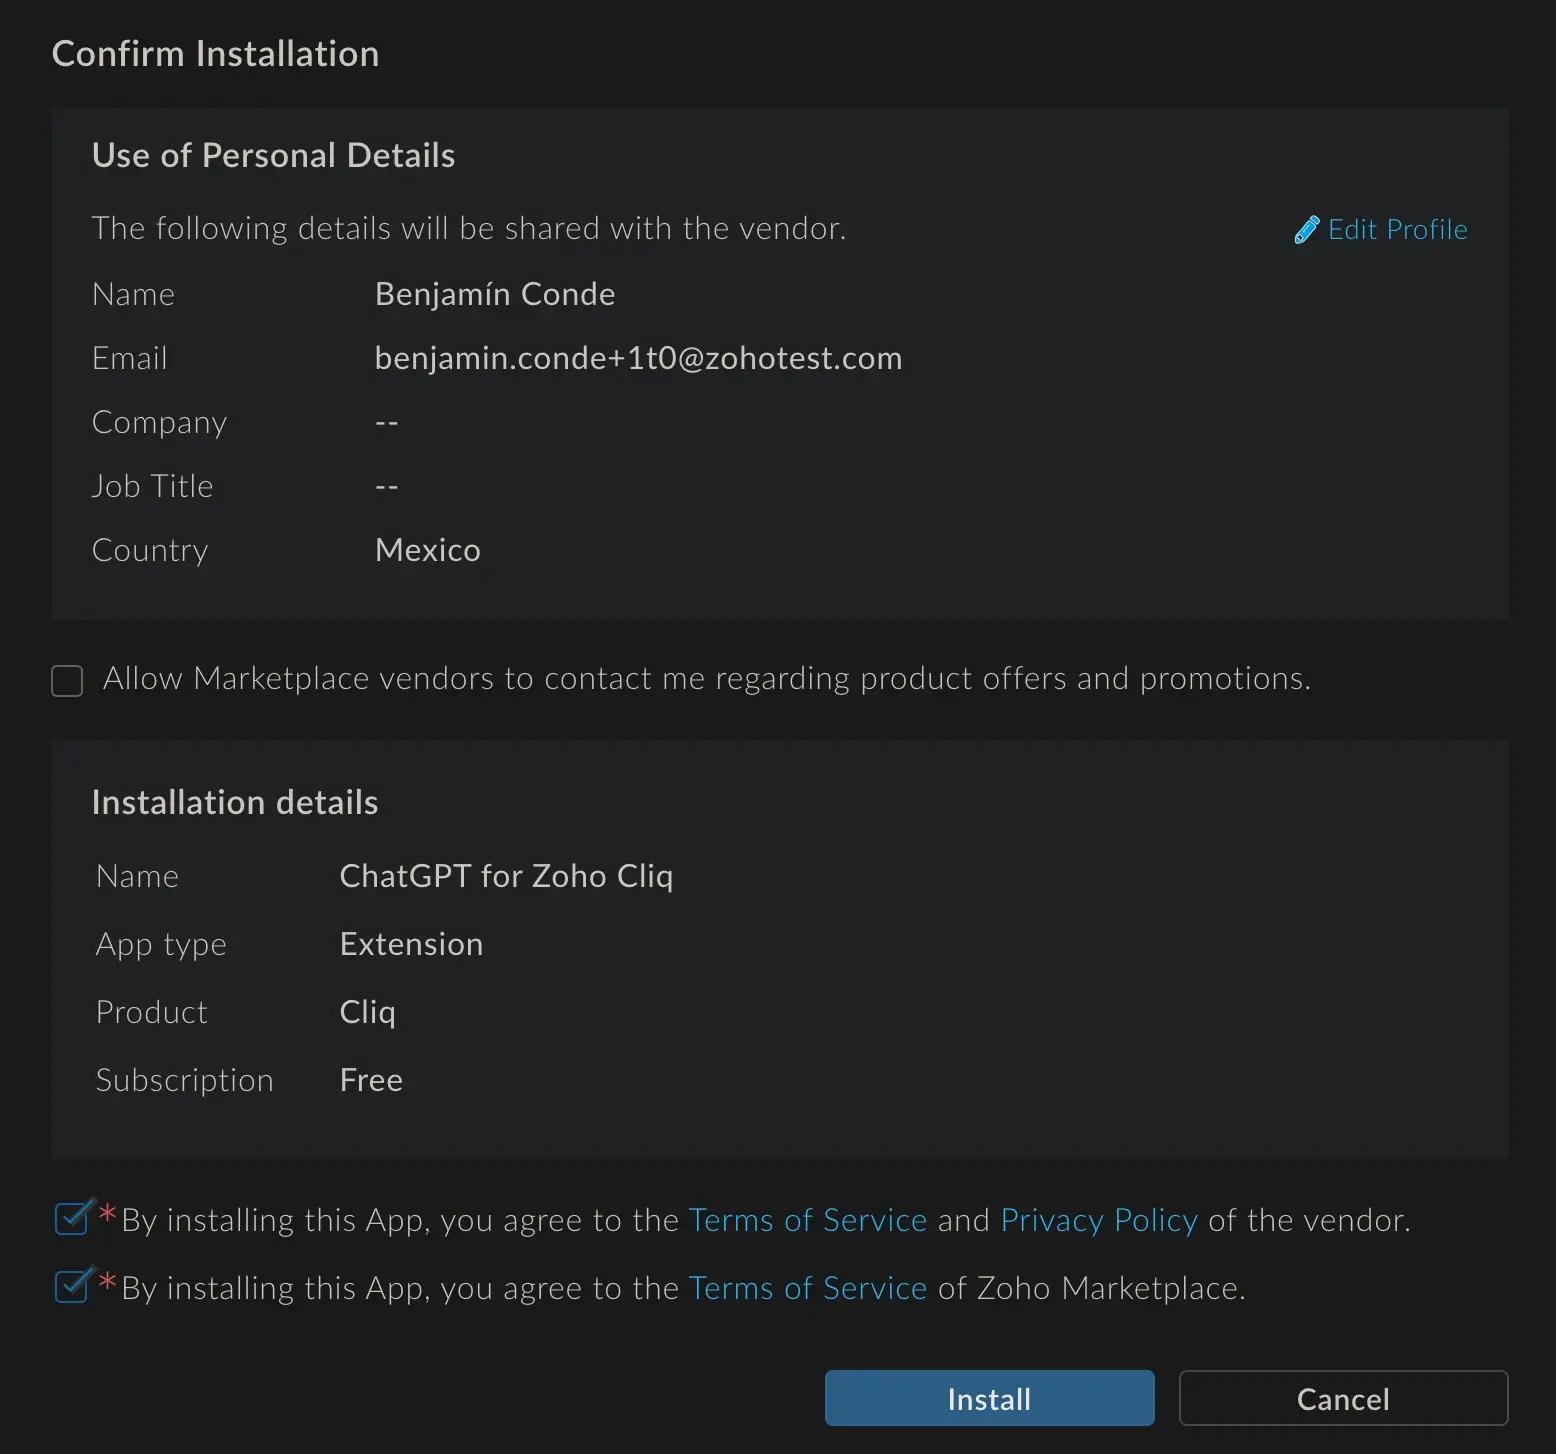The image size is (1556, 1454).
Task: Select the name Benjamín Conde
Action: [495, 294]
